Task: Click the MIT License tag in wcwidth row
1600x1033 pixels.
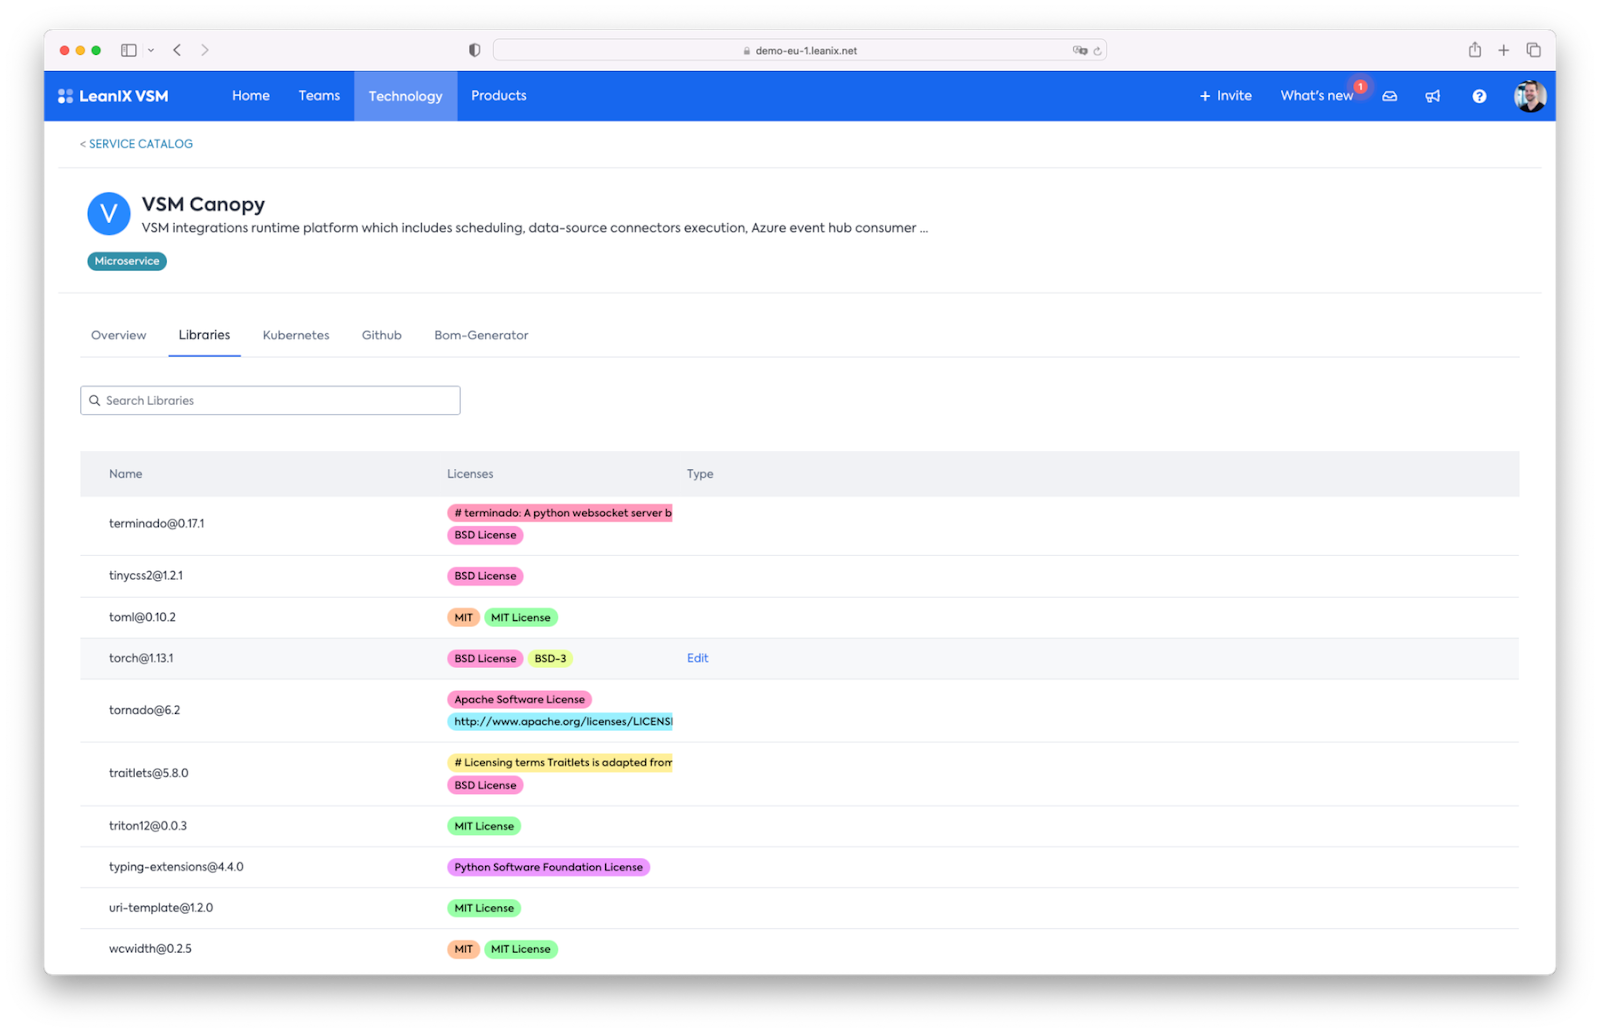Action: click(521, 949)
